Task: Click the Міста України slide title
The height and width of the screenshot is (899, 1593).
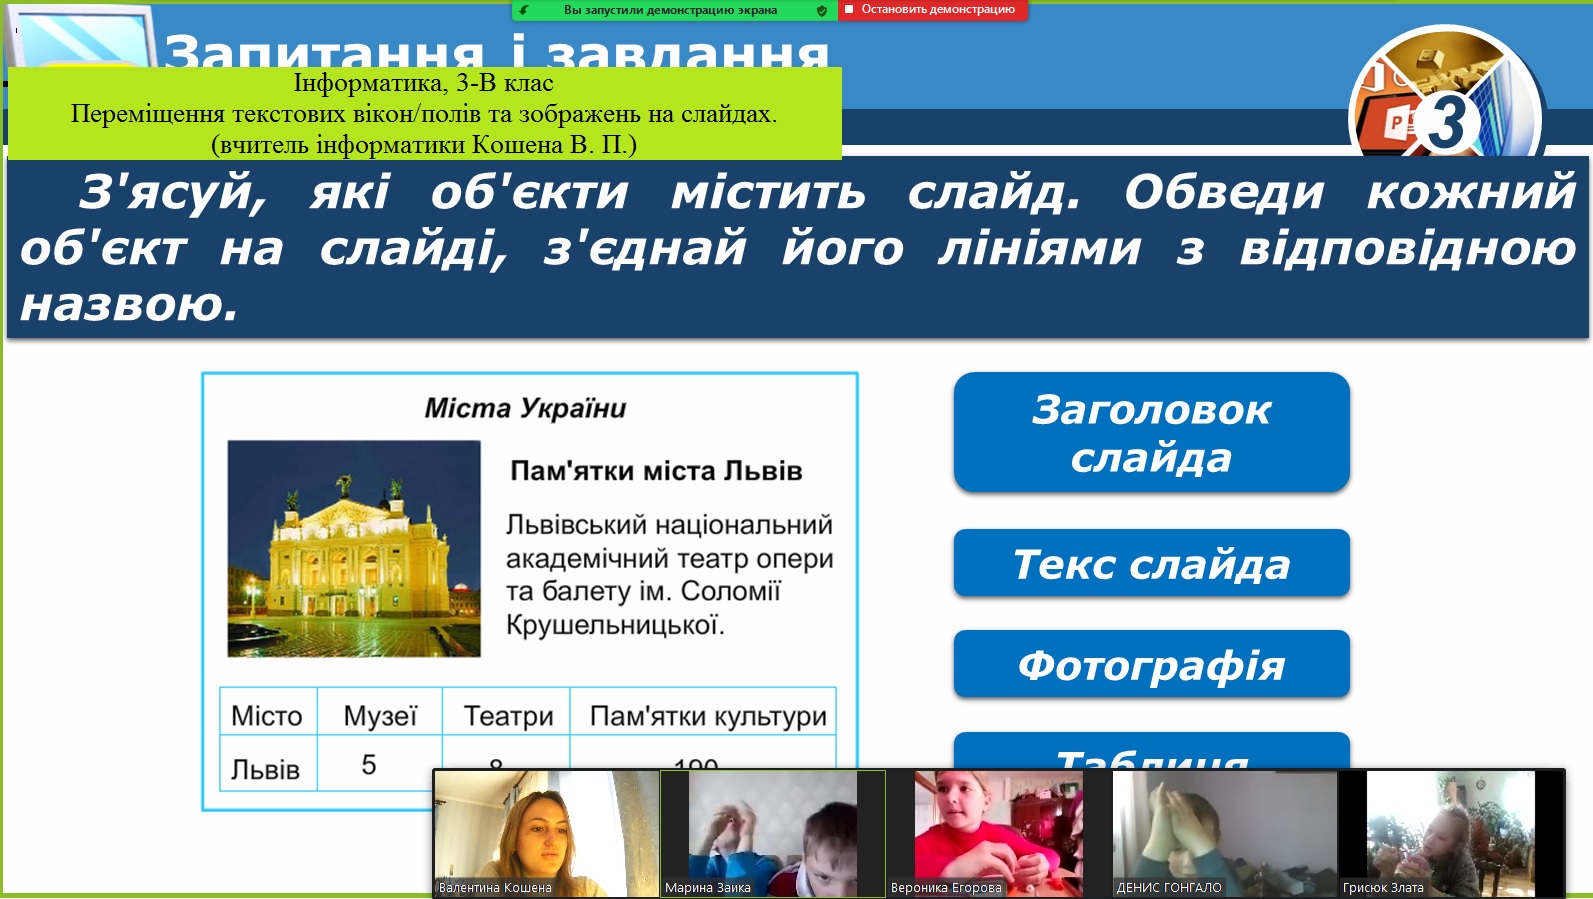Action: pyautogui.click(x=525, y=408)
